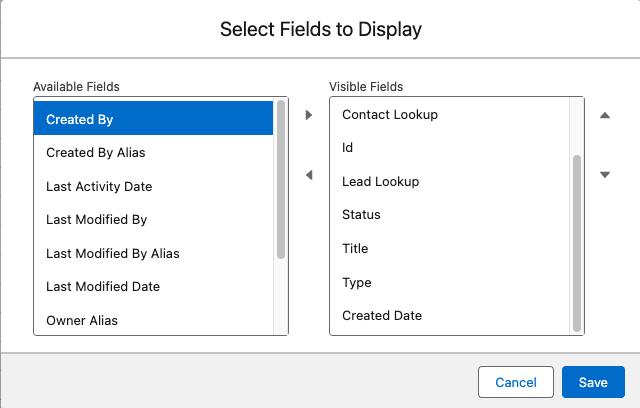Select Created By in Available Fields
640x408 pixels.
(153, 119)
